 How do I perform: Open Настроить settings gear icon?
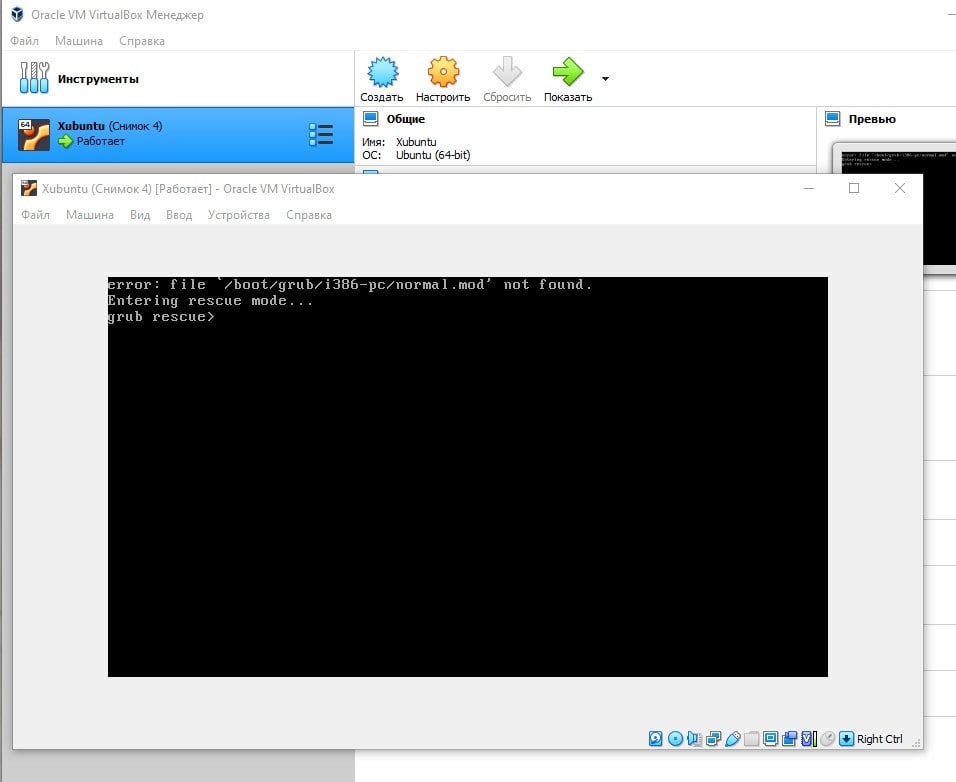[443, 72]
